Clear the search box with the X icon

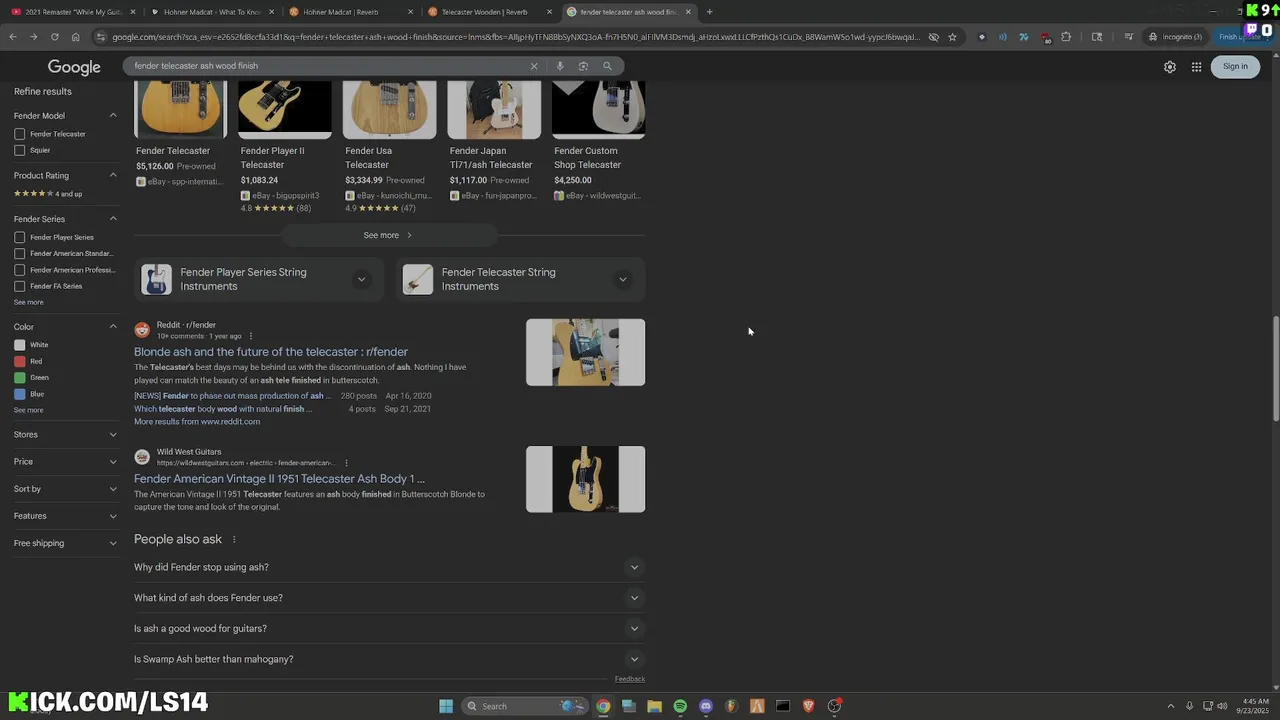pos(534,66)
